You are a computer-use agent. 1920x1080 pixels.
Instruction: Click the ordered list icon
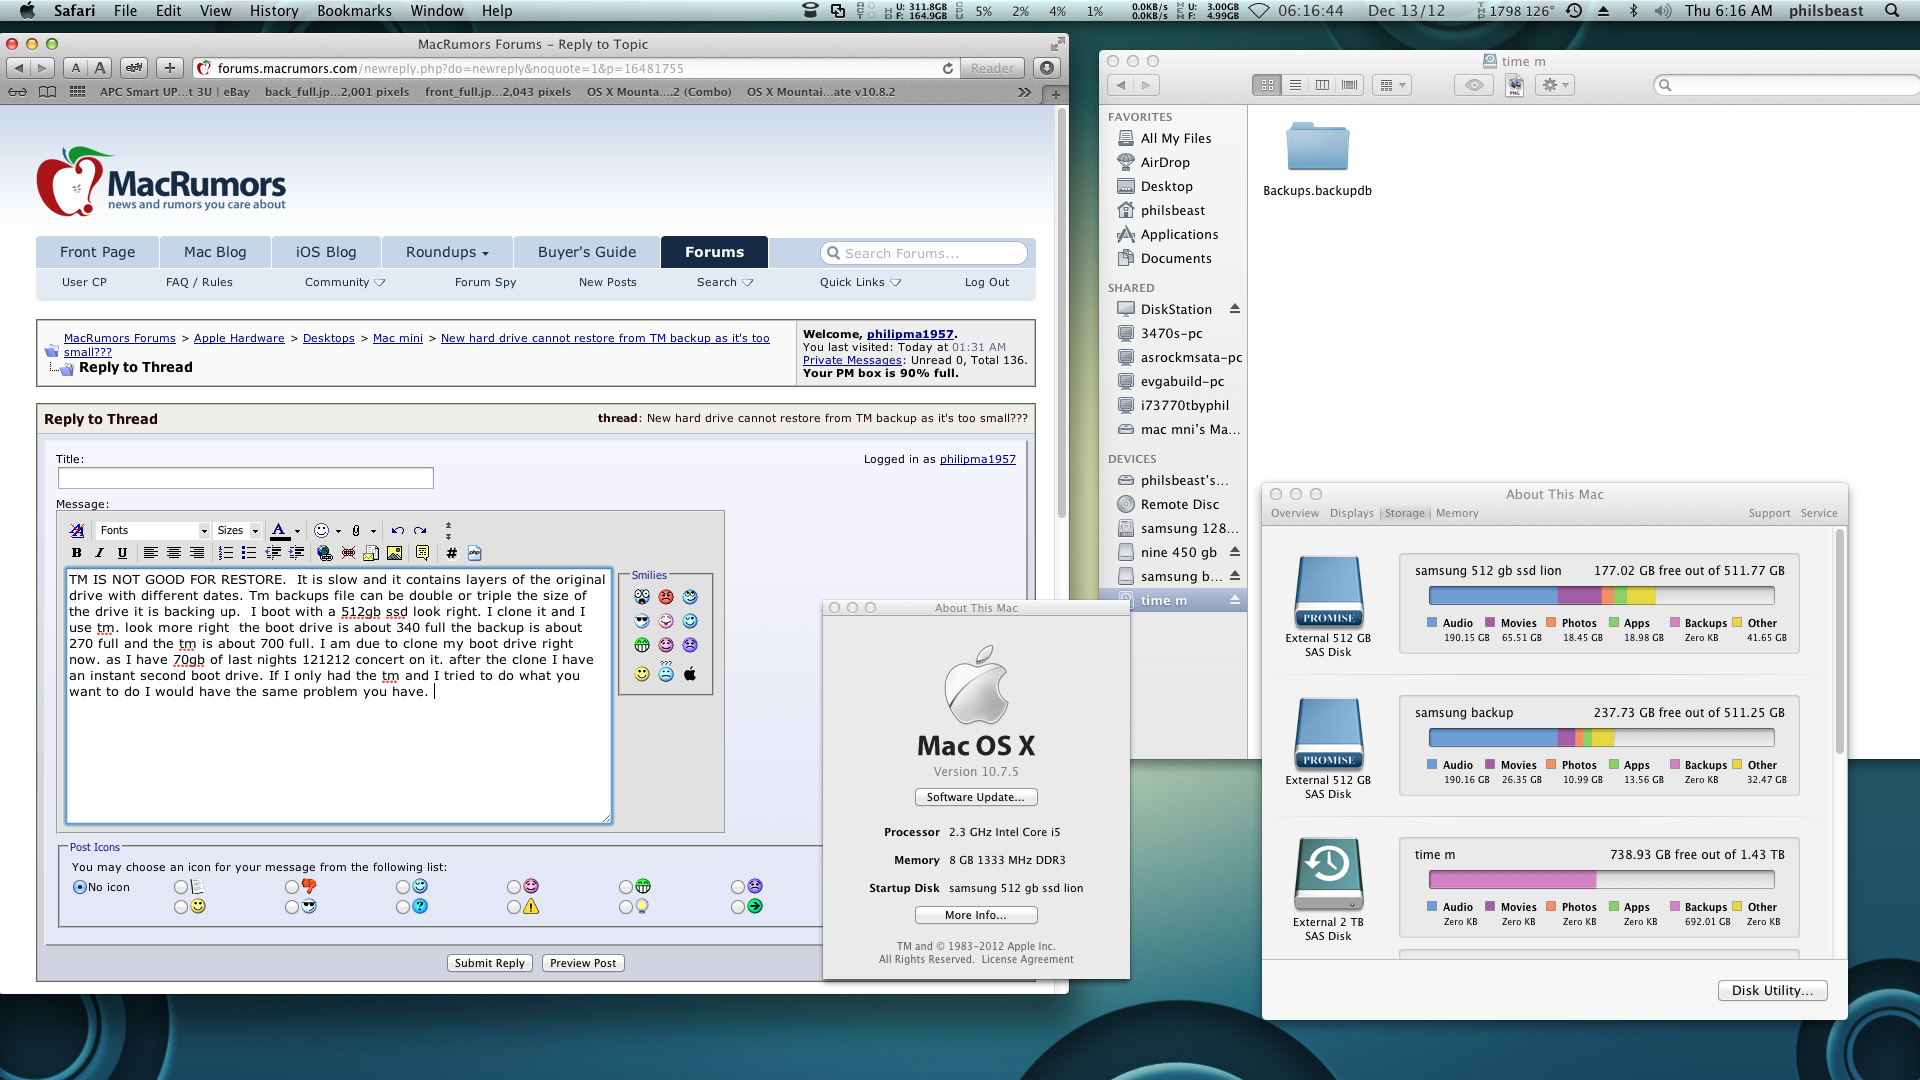tap(226, 553)
